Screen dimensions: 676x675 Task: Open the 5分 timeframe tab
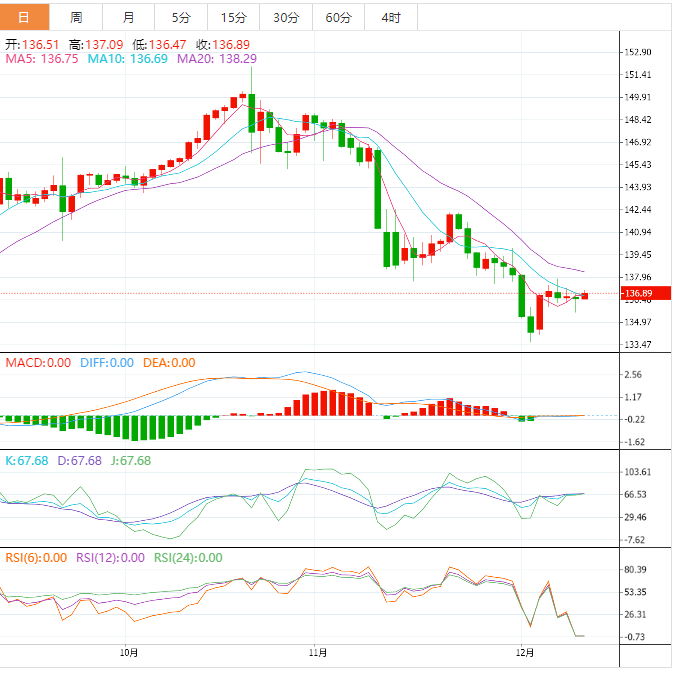(x=181, y=18)
